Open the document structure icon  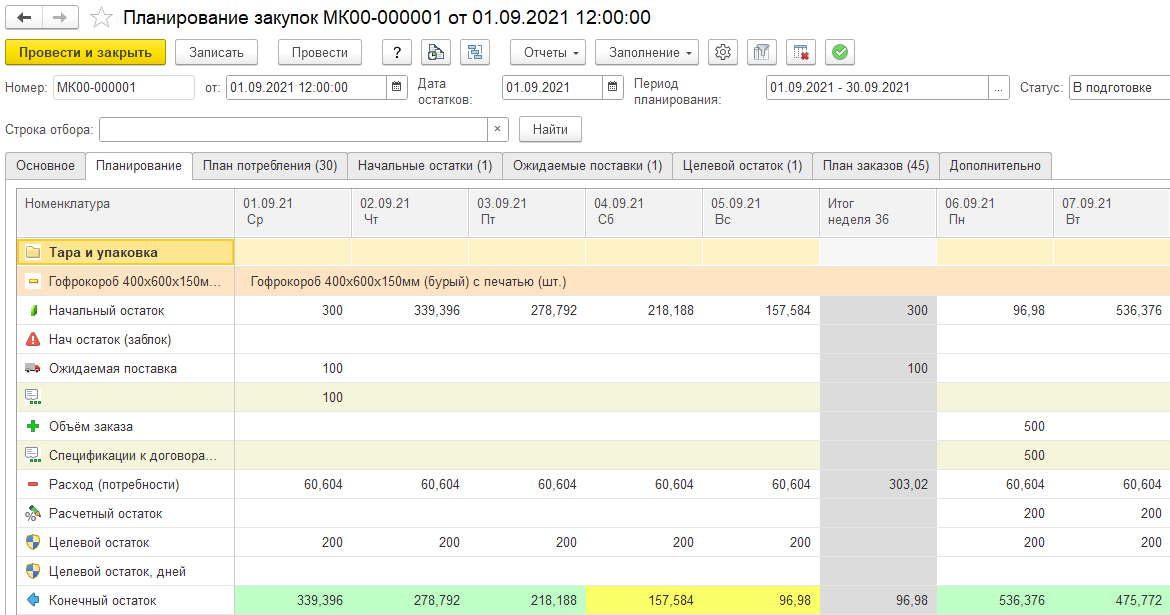pos(475,52)
